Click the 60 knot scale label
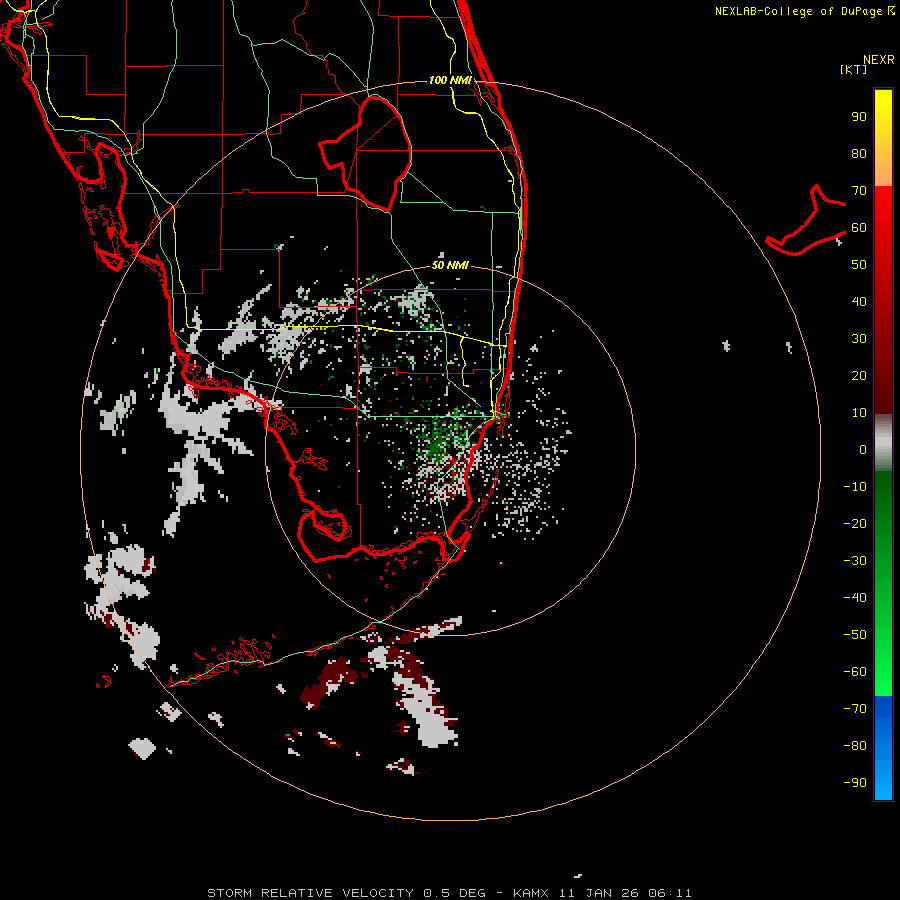This screenshot has height=900, width=900. point(859,228)
